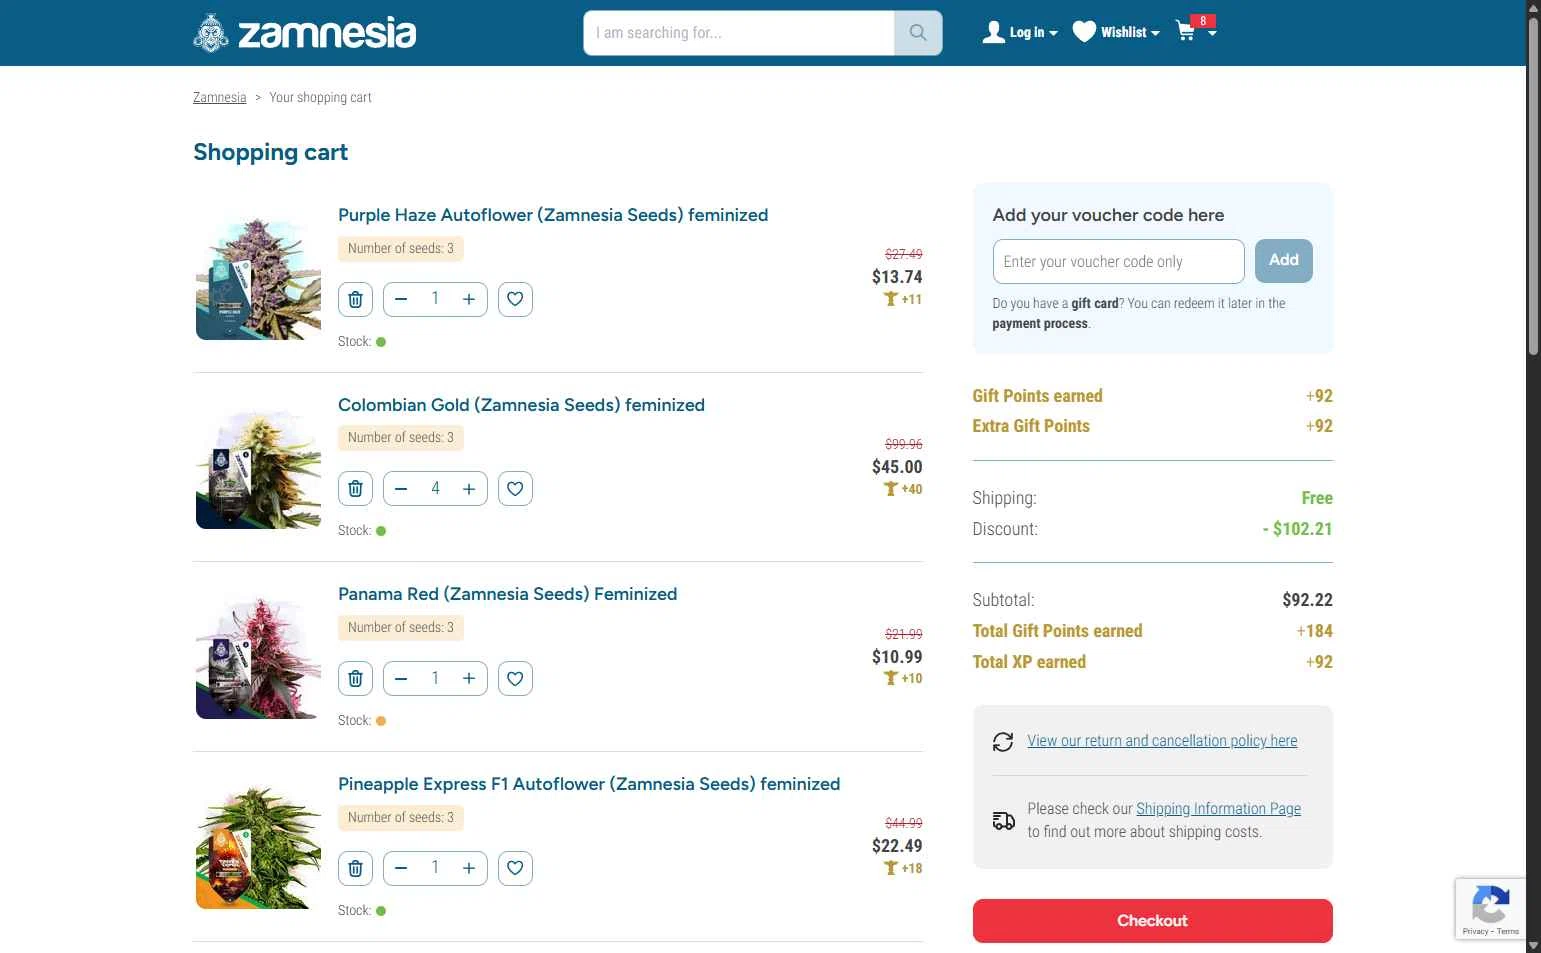
Task: Open the Shipping Information Page link
Action: coord(1218,809)
